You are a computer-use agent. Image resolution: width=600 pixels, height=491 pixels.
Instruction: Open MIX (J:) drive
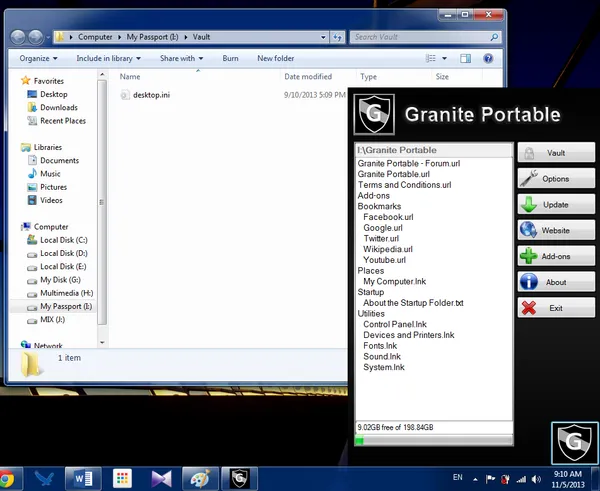click(x=52, y=320)
